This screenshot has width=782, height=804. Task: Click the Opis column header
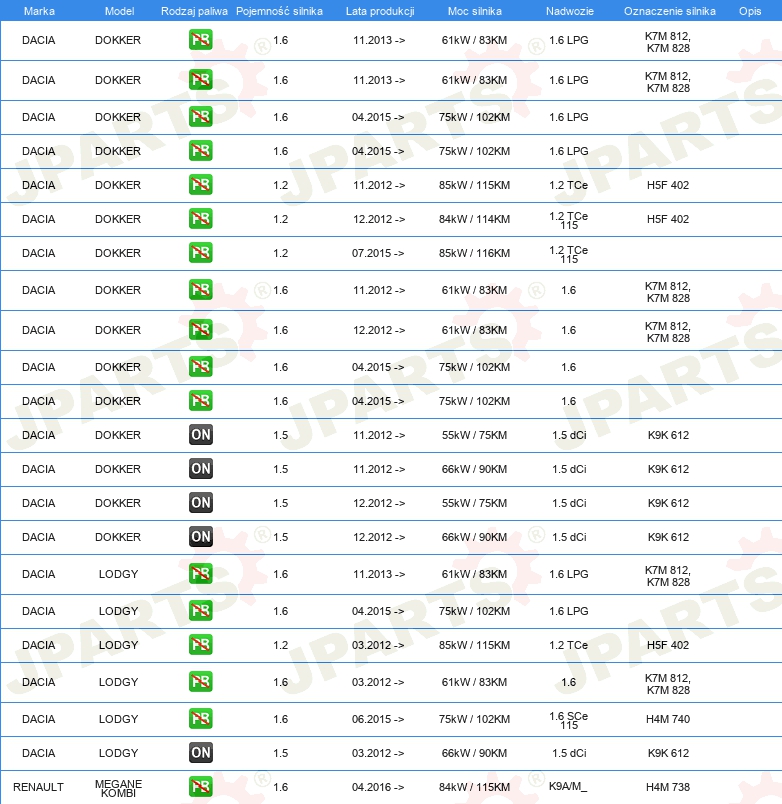pos(750,11)
